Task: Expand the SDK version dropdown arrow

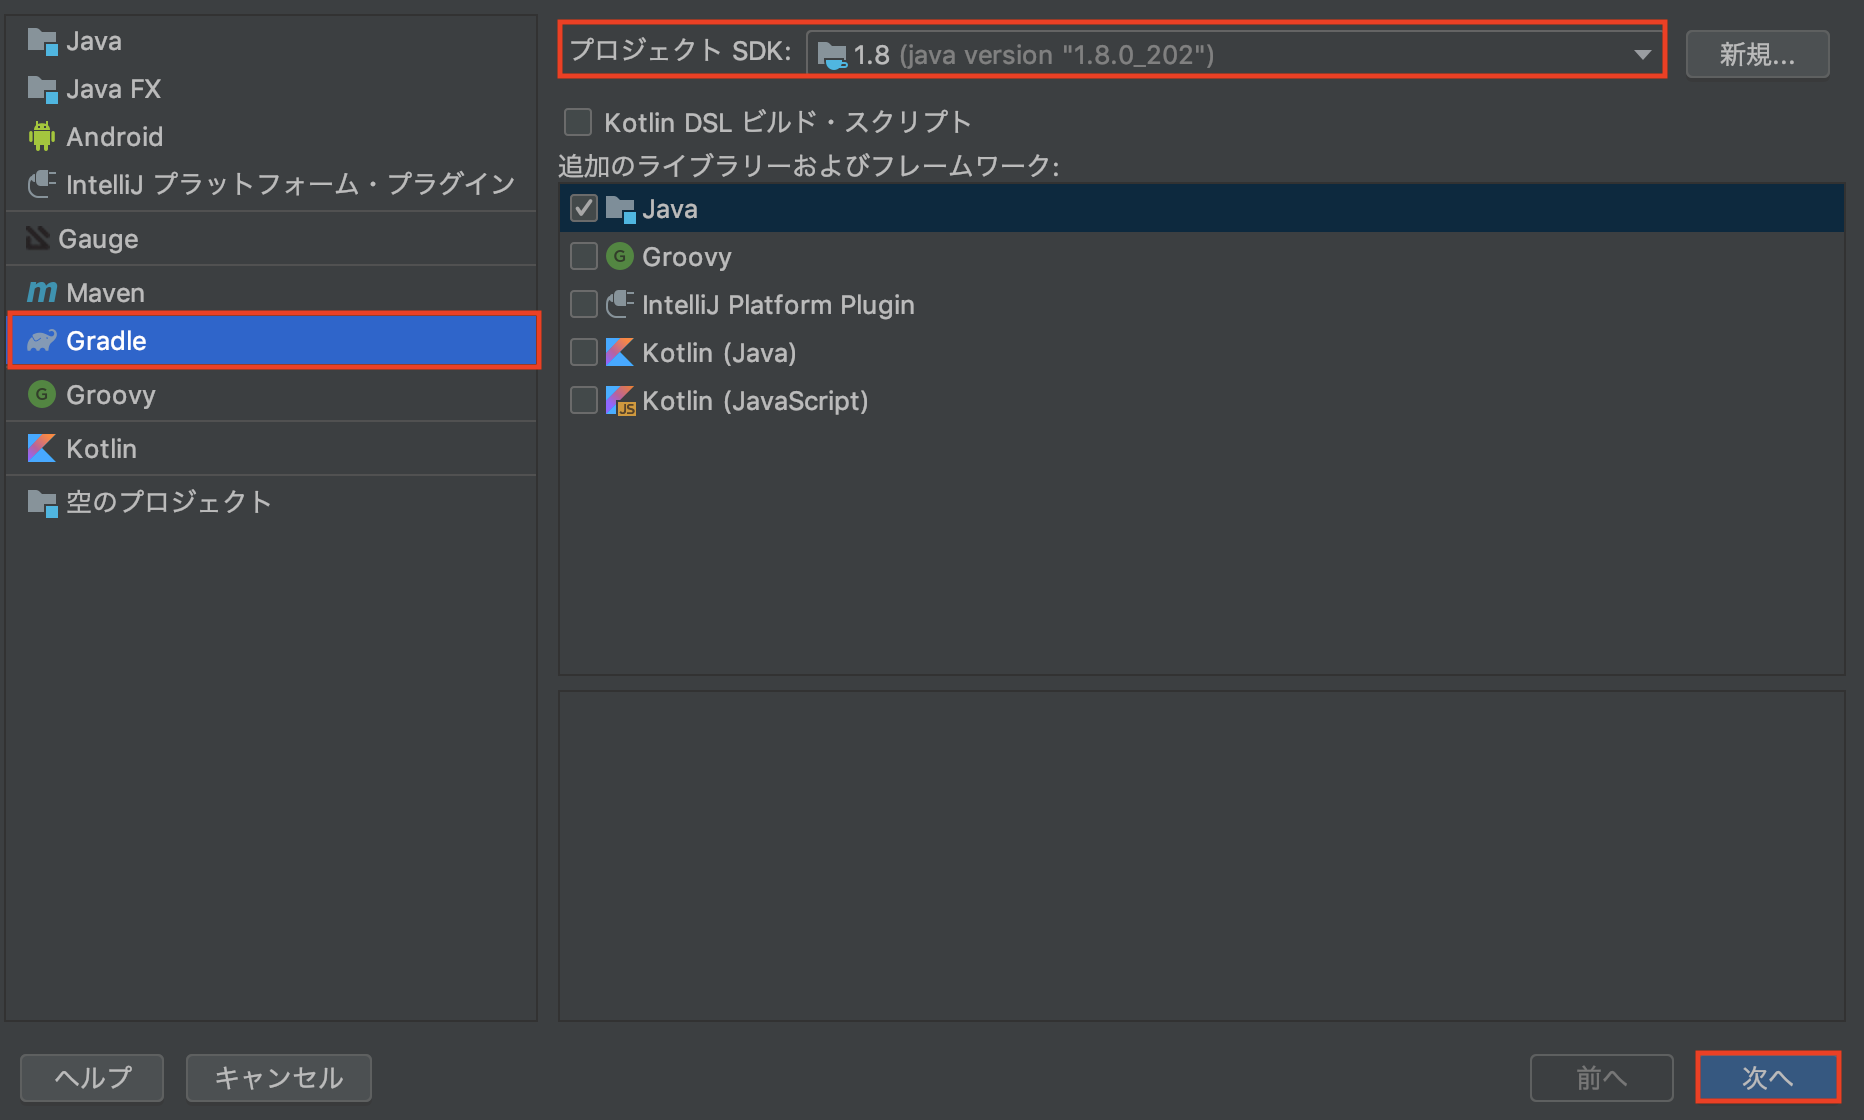Action: tap(1643, 54)
